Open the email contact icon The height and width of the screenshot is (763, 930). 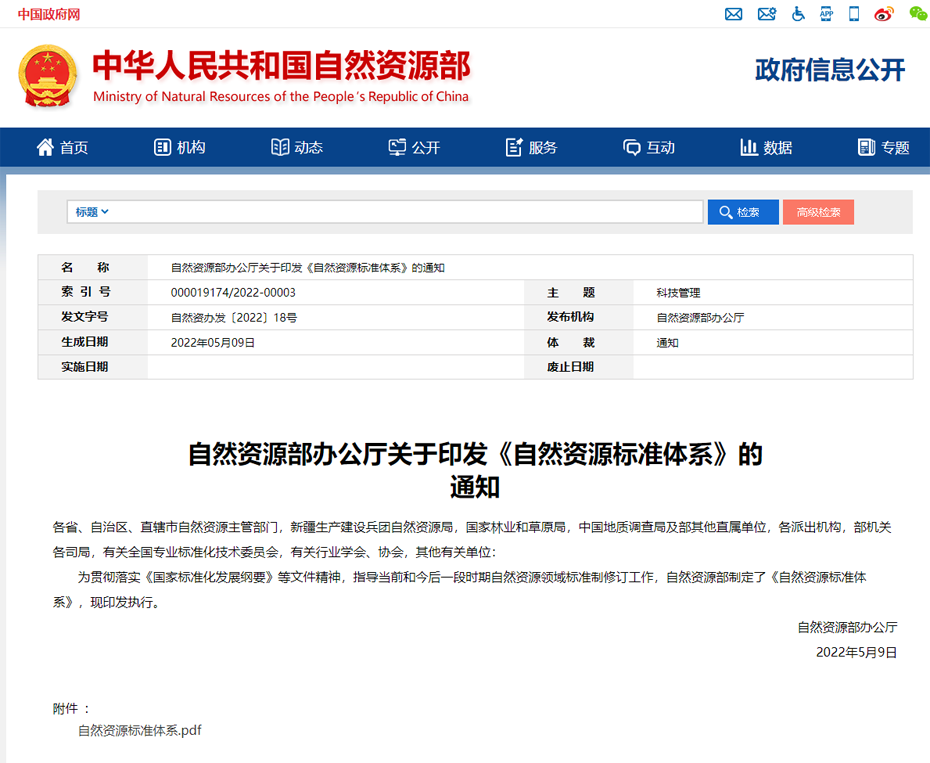click(x=734, y=14)
